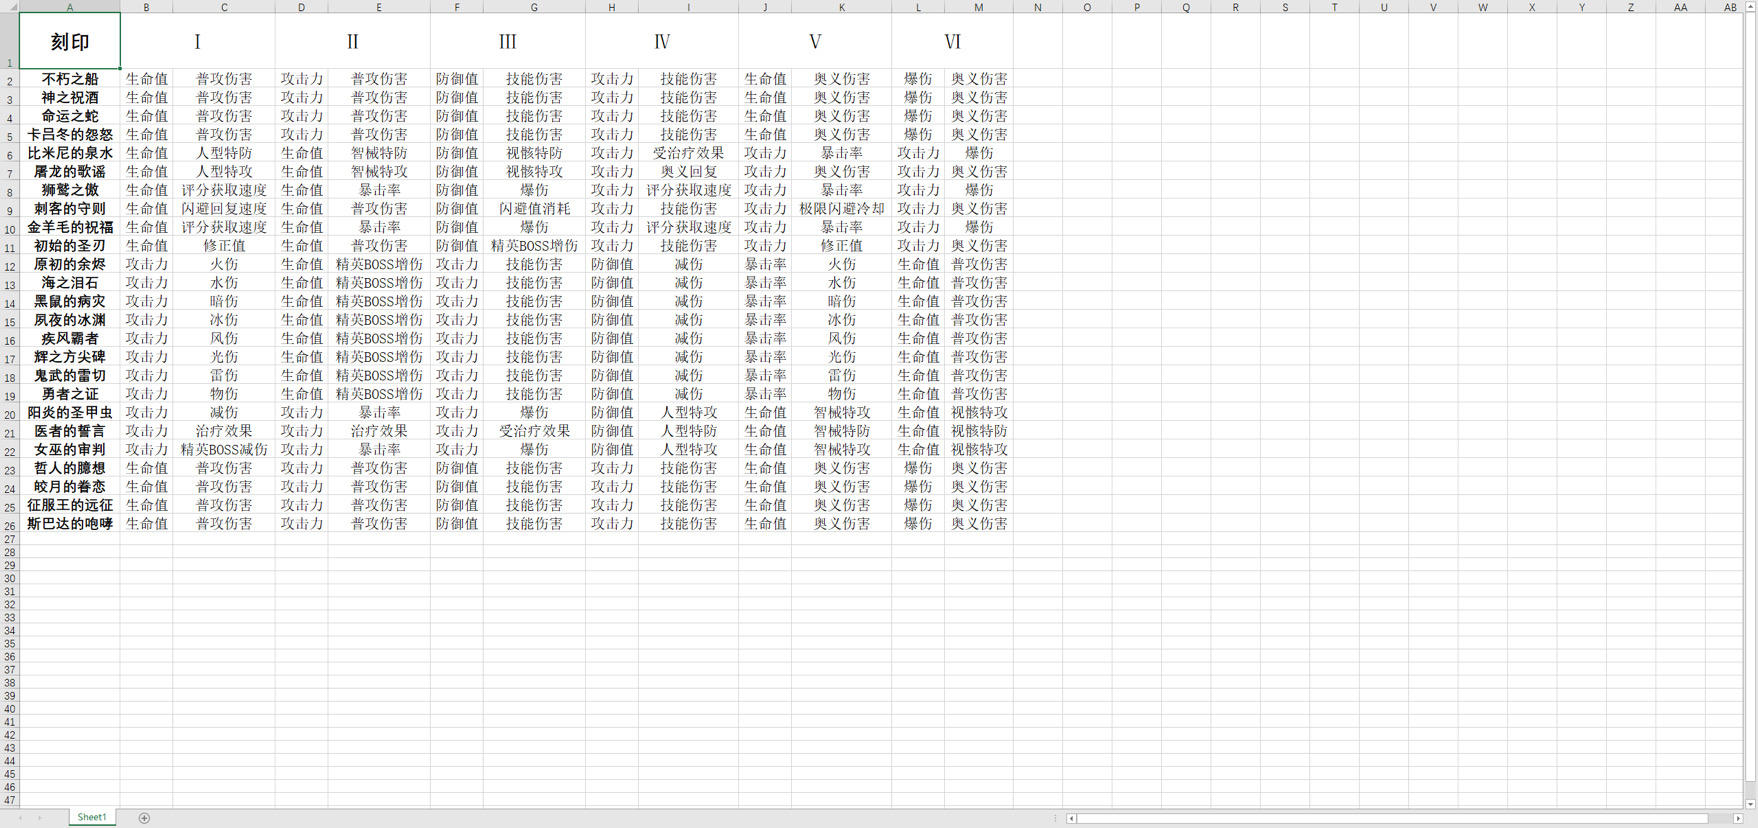Select the 比米尼的泉水 cell

click(70, 153)
